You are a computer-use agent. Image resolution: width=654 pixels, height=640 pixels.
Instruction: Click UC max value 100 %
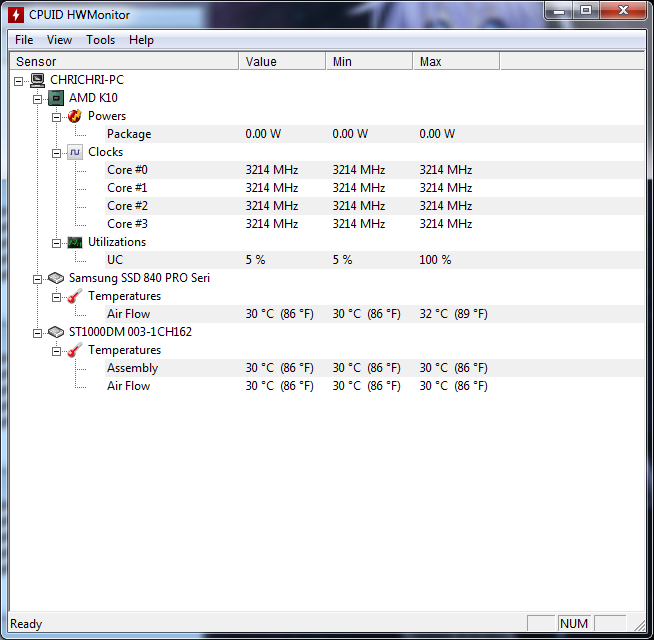click(435, 260)
